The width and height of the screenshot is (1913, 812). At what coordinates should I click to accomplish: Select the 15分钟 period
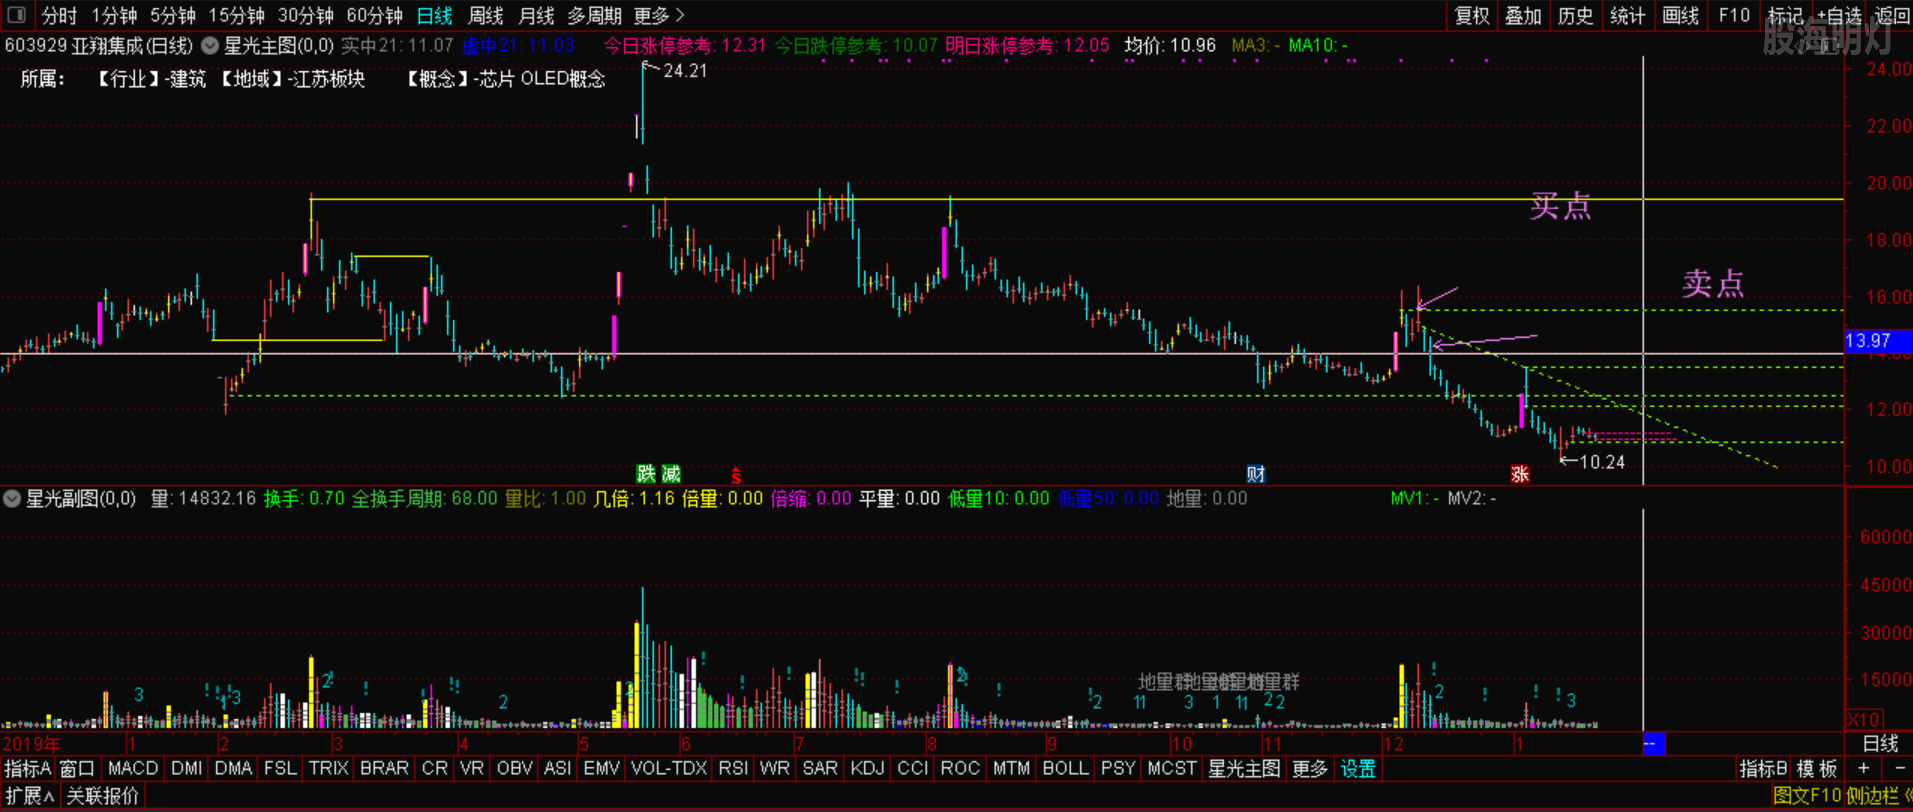click(x=237, y=16)
